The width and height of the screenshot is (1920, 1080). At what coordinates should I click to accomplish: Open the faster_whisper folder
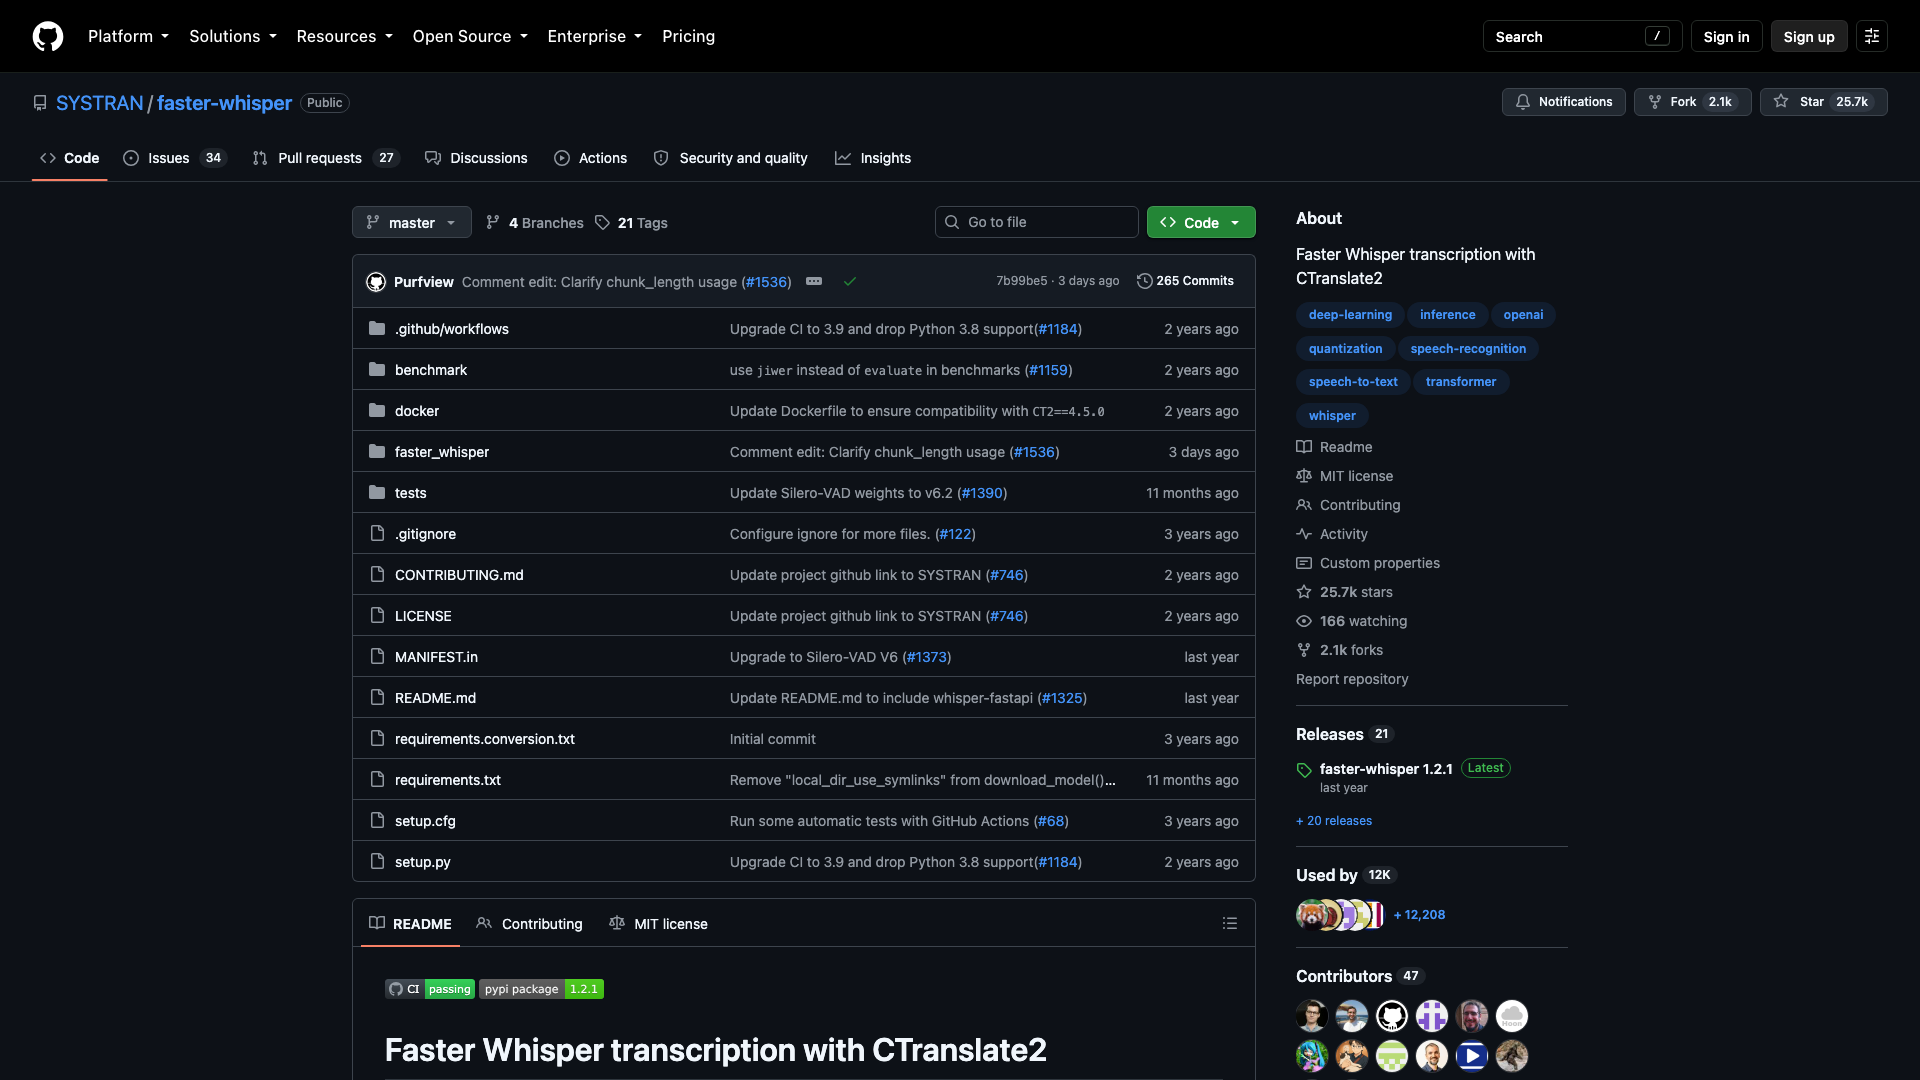click(442, 452)
